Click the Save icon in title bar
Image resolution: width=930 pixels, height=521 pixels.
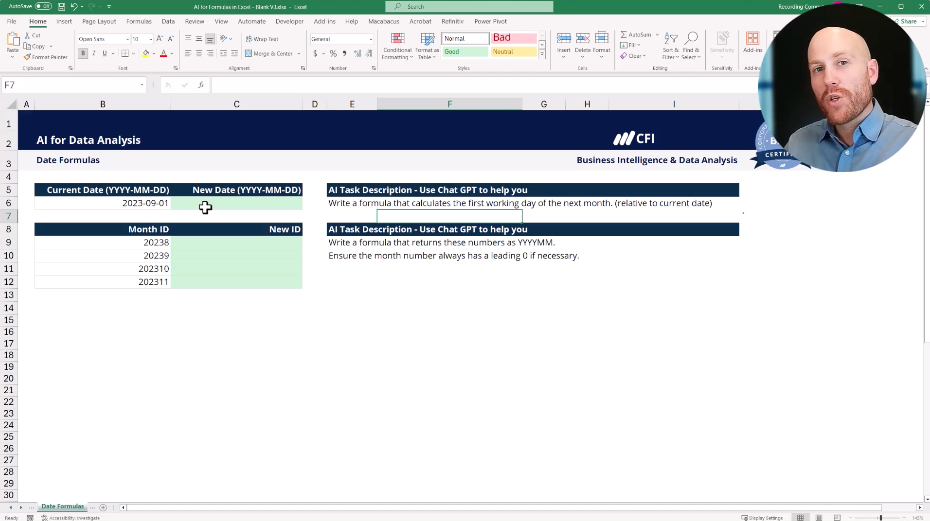coord(61,6)
